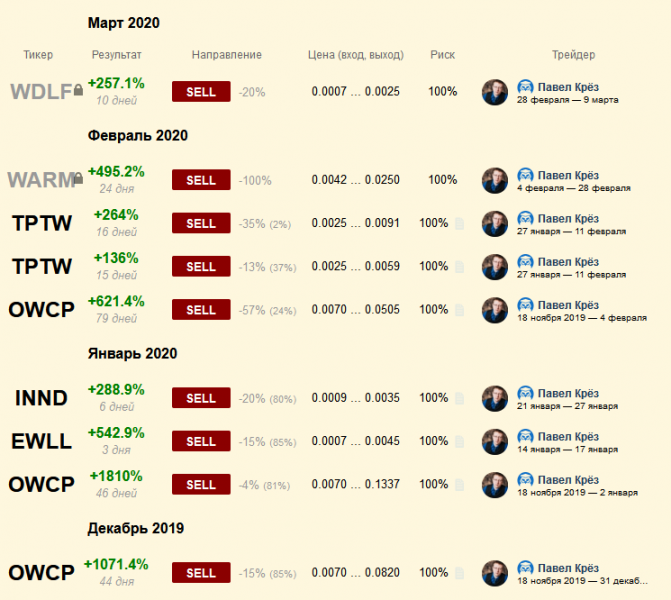The image size is (671, 600).
Task: Click the document icon in INND row
Action: pos(460,398)
